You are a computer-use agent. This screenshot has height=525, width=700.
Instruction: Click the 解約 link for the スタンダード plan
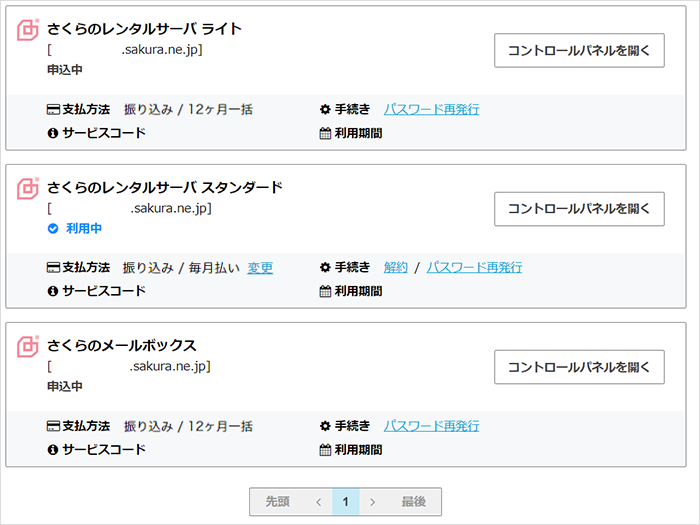pyautogui.click(x=396, y=268)
